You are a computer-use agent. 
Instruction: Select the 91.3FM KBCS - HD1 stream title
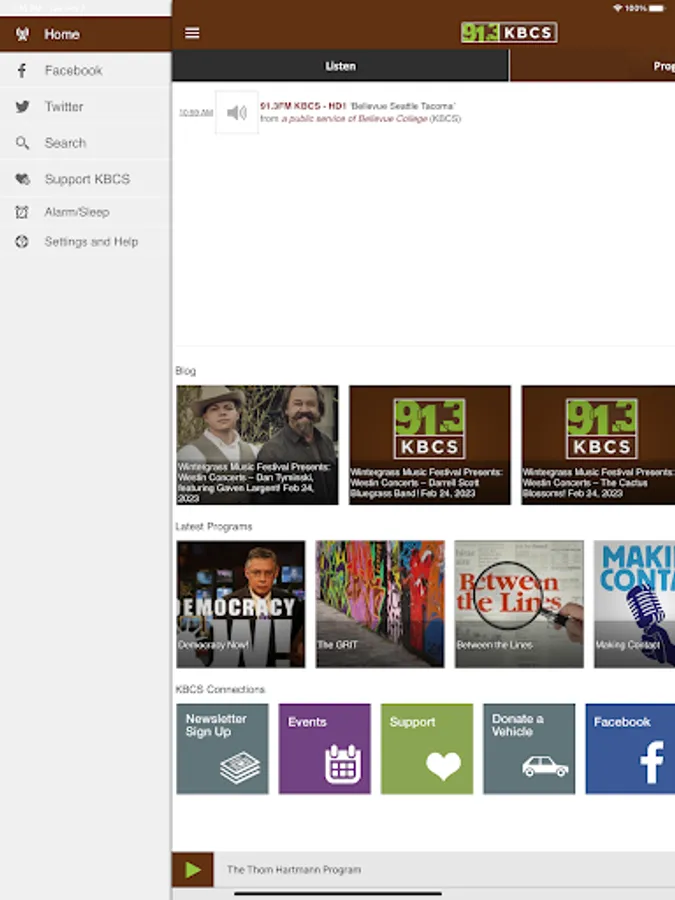302,106
